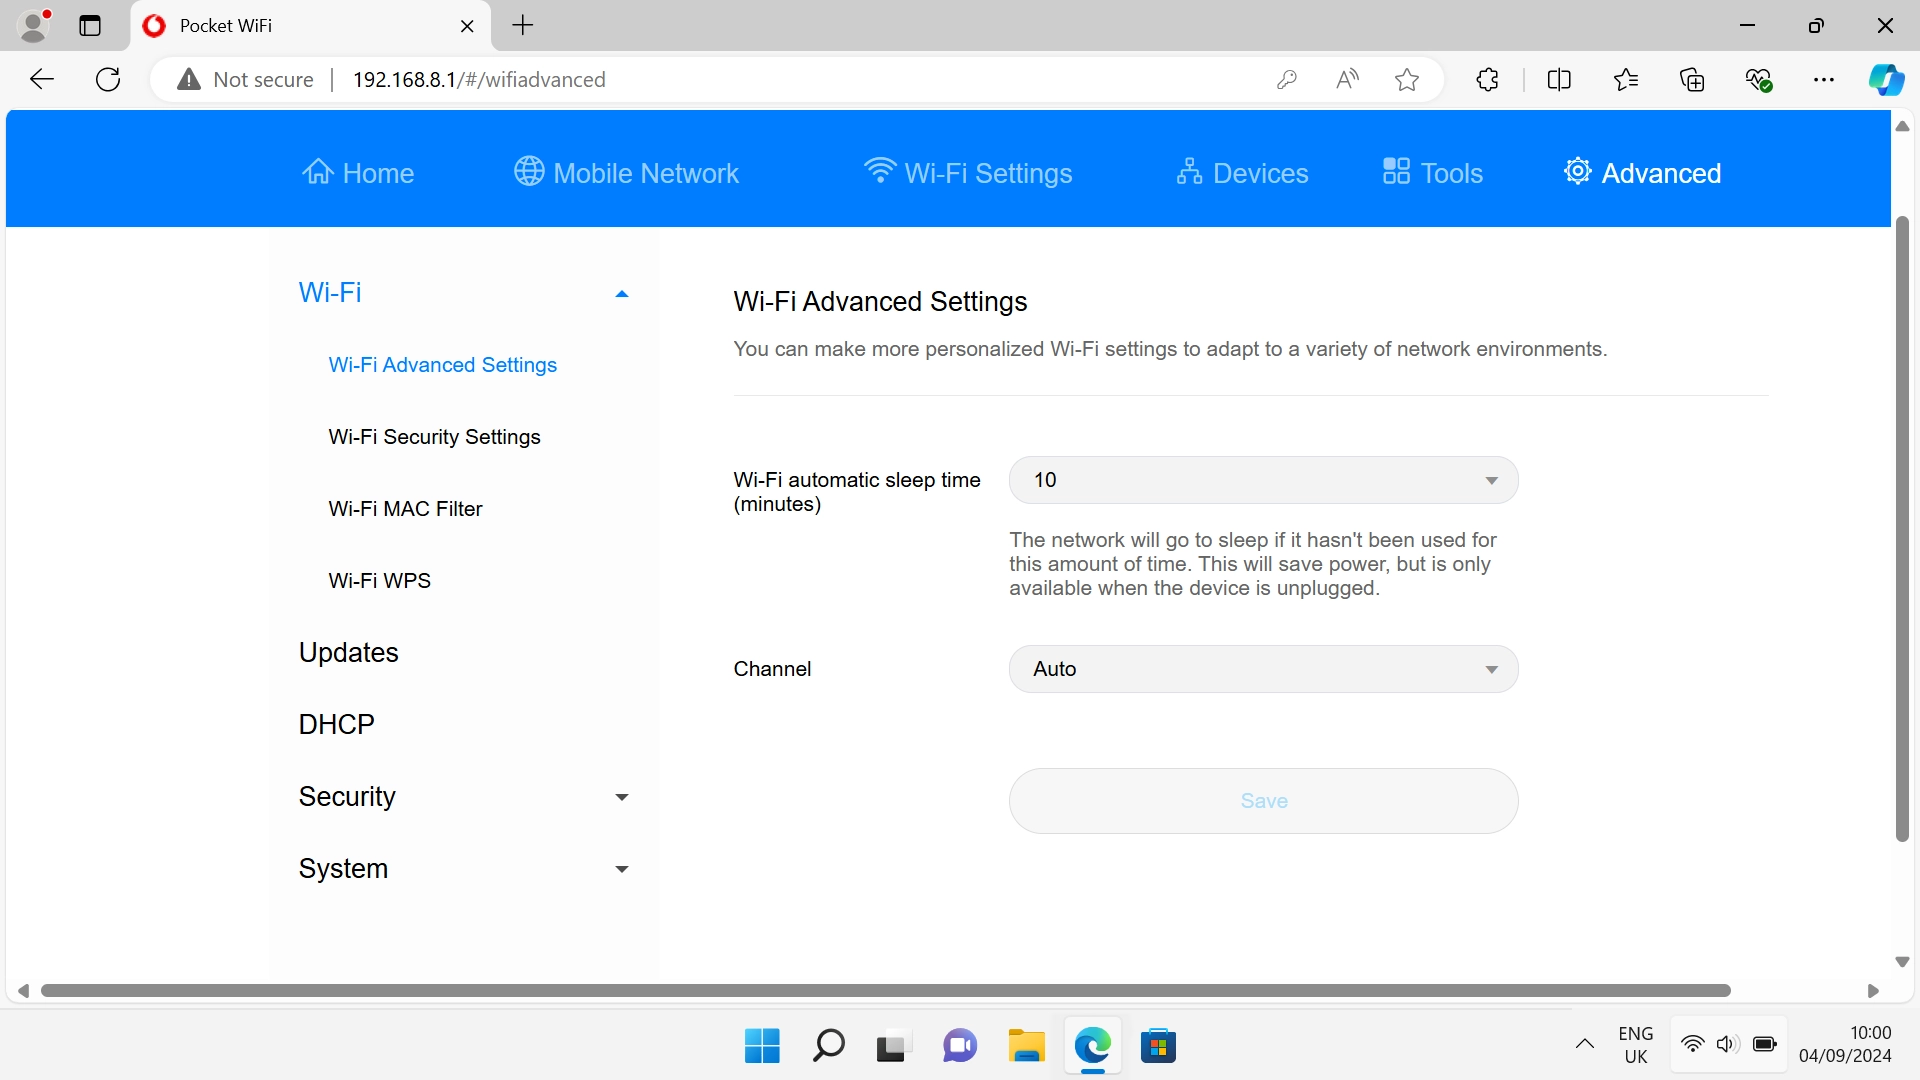Open the DHCP settings link
This screenshot has height=1080, width=1920.
pos(336,724)
